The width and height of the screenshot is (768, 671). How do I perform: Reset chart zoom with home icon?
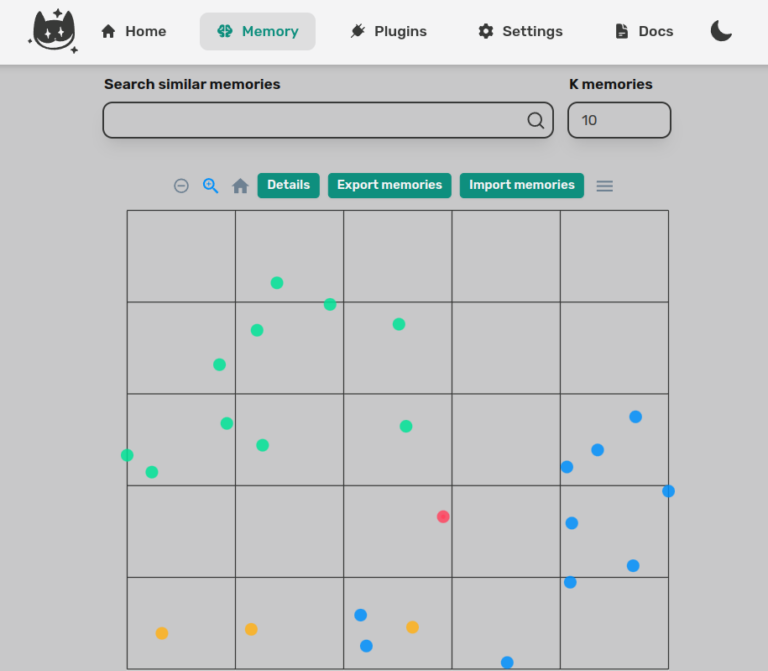(240, 185)
